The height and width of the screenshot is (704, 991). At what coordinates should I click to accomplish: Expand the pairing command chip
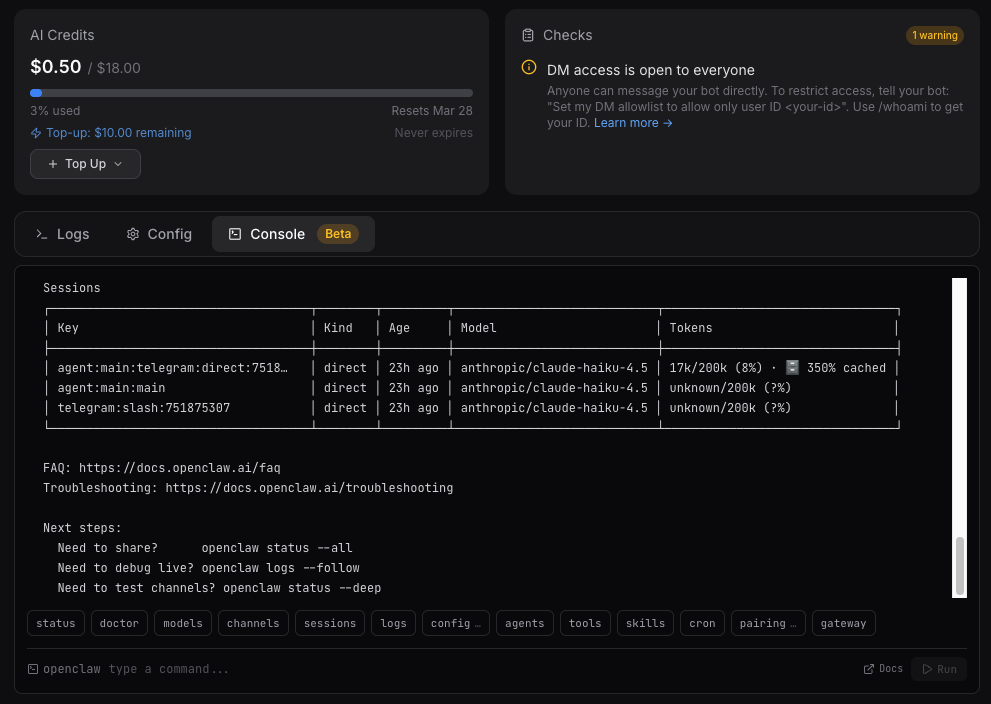[x=768, y=623]
